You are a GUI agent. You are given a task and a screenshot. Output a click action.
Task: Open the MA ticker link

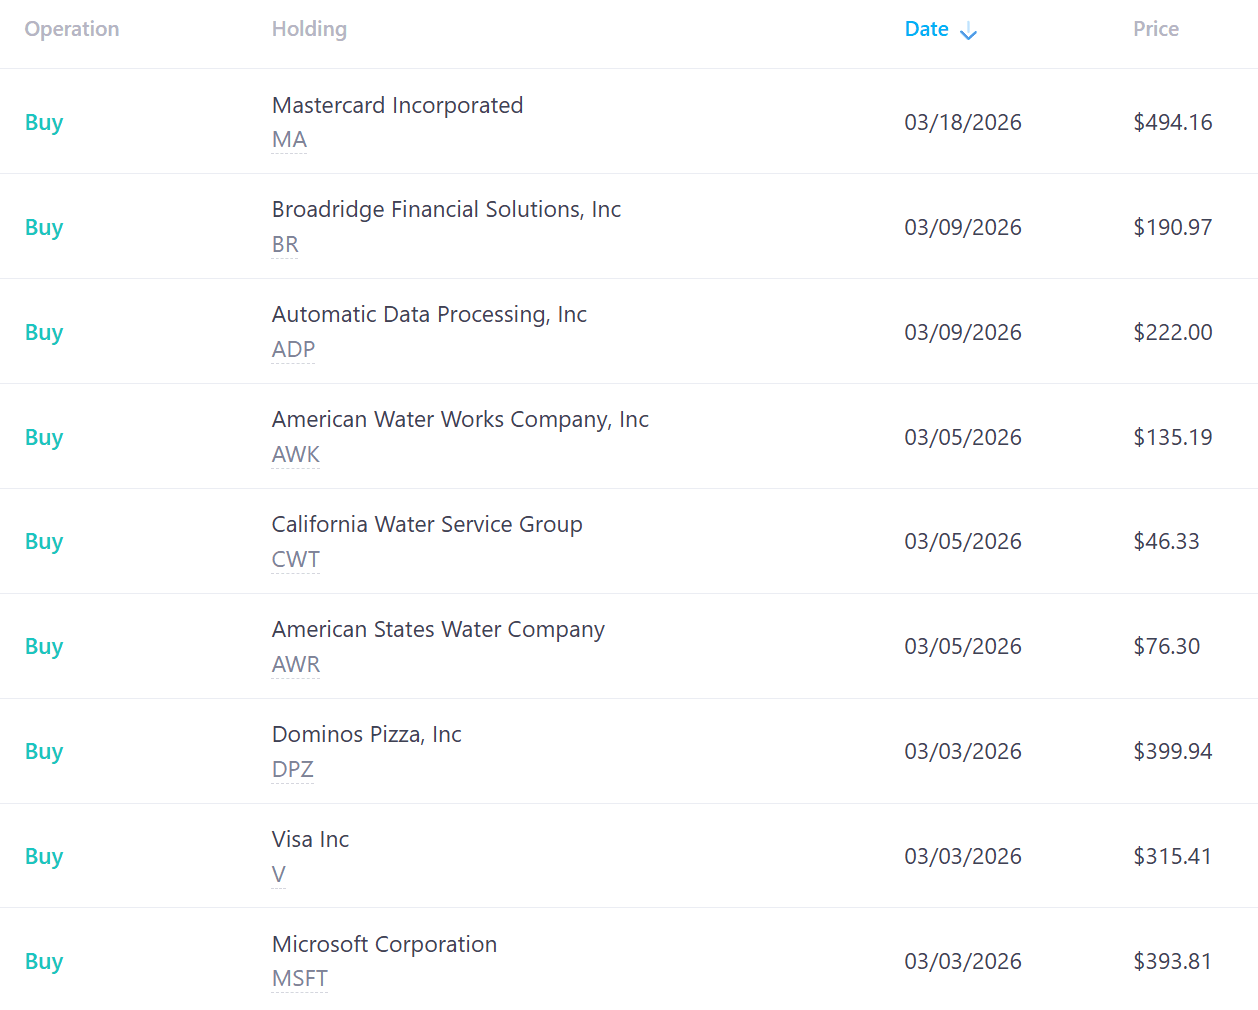(289, 140)
